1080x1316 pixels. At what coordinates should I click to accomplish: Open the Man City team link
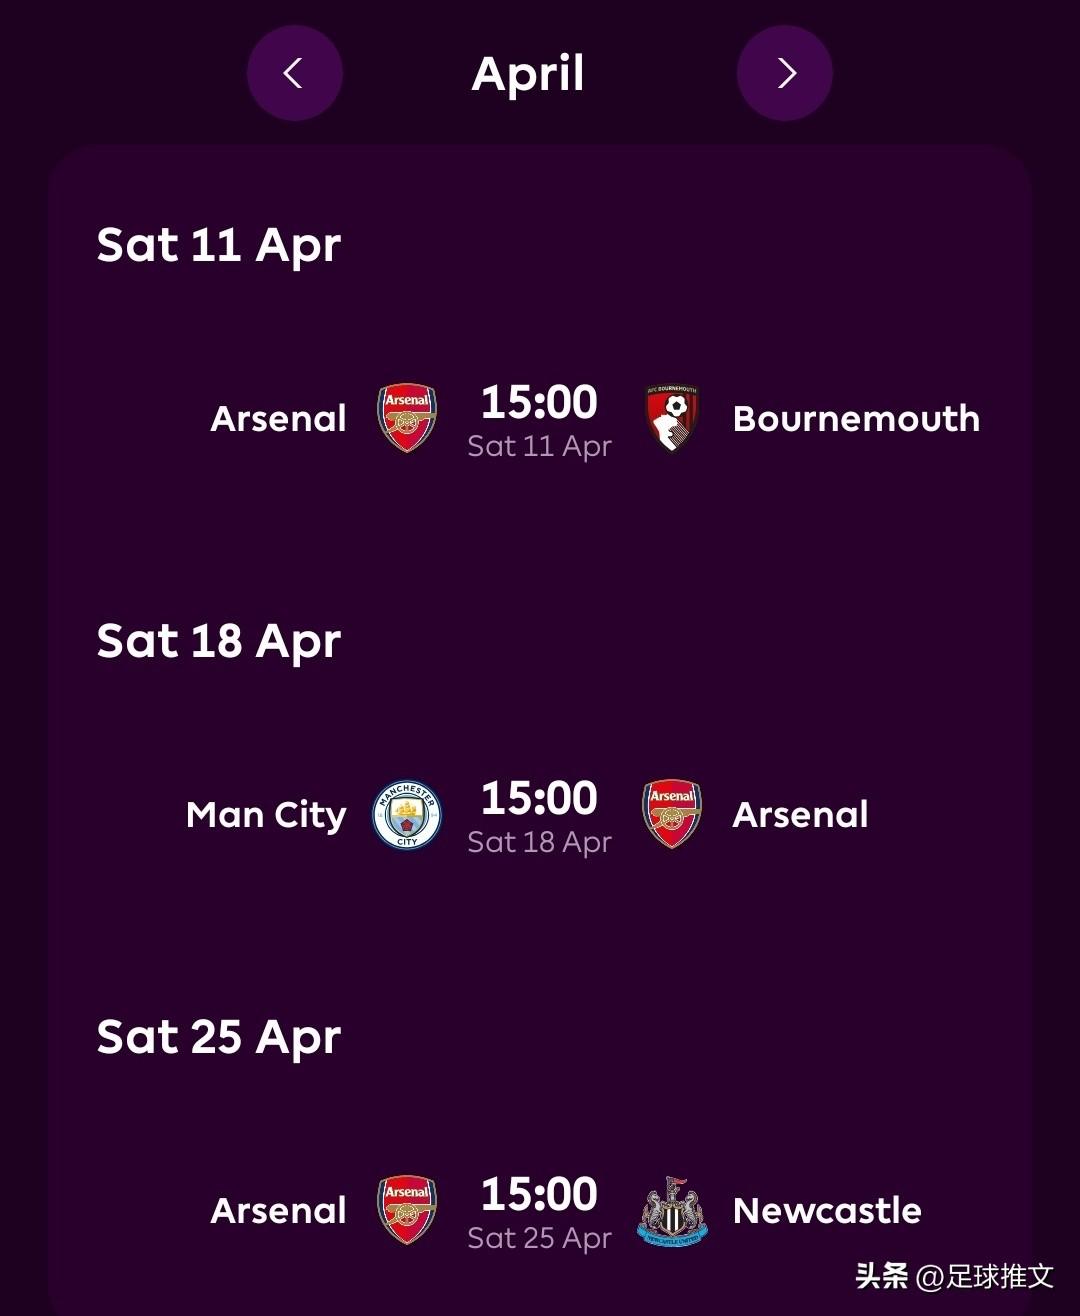point(266,815)
